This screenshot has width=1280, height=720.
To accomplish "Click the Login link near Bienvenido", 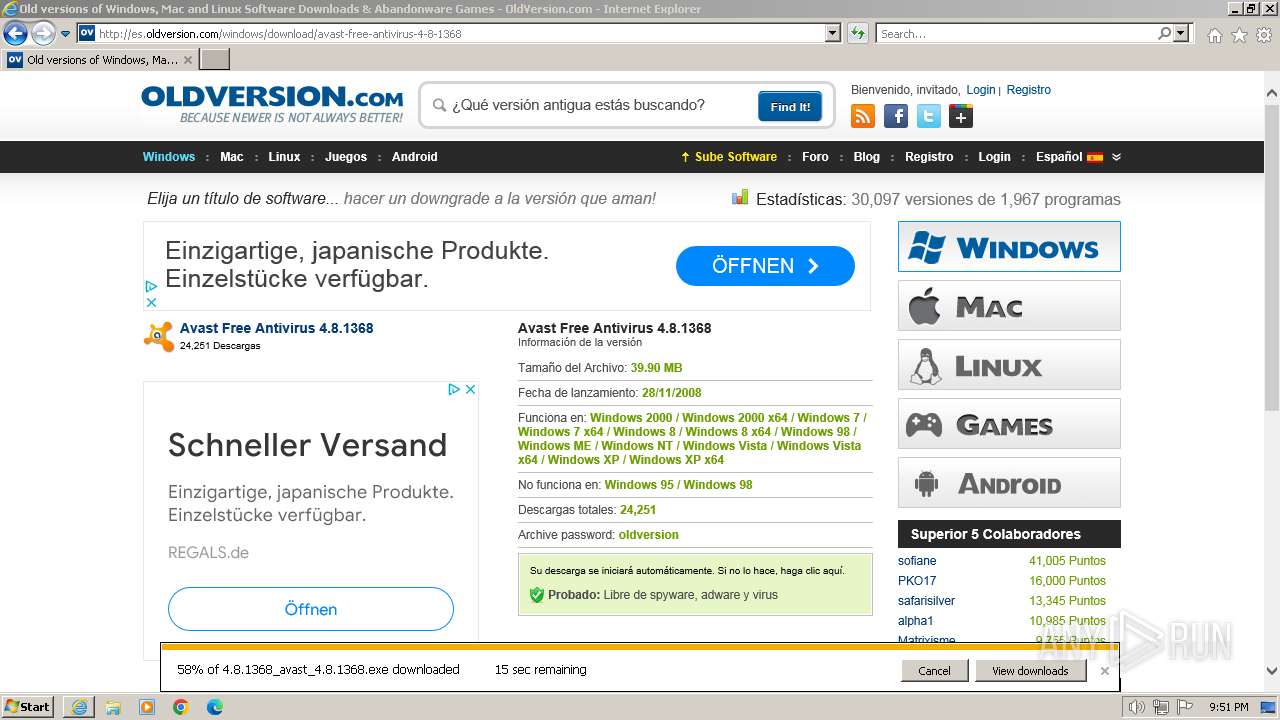I will click(x=981, y=90).
